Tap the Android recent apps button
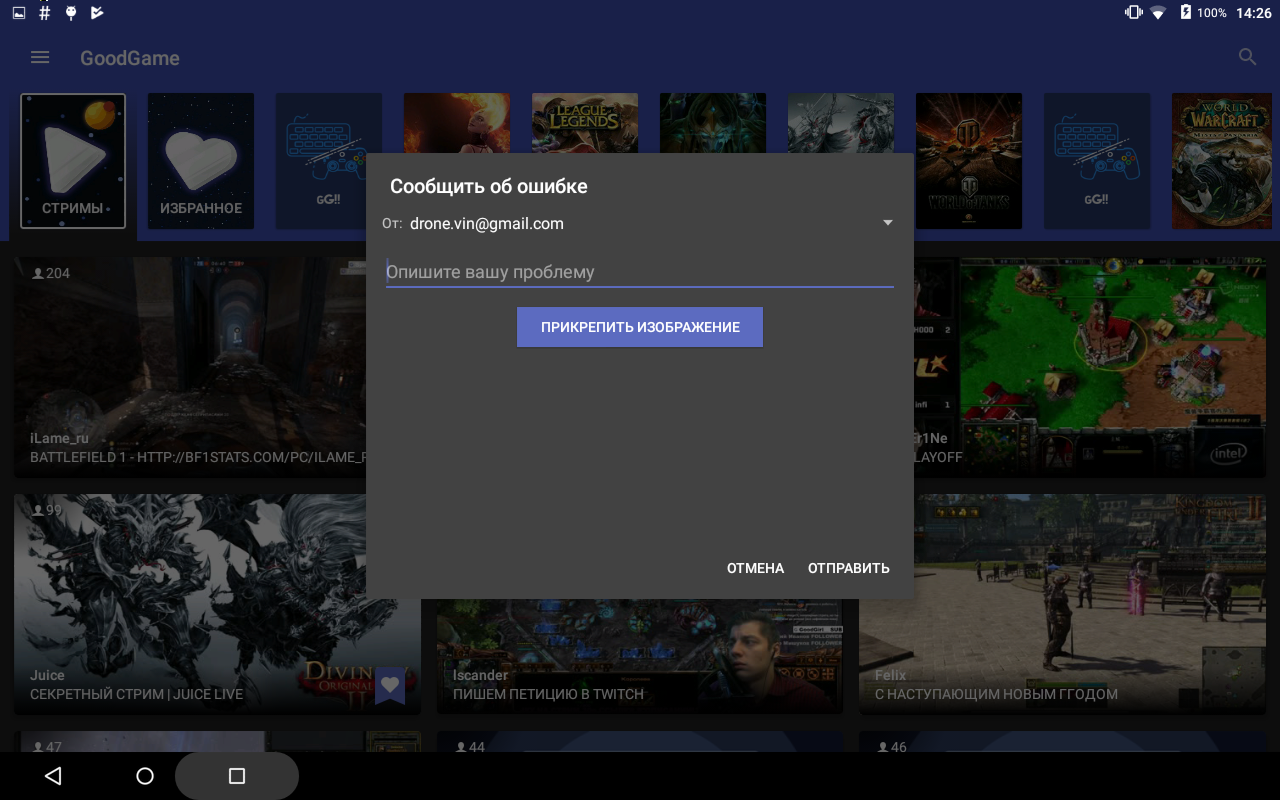Image resolution: width=1280 pixels, height=800 pixels. point(237,776)
